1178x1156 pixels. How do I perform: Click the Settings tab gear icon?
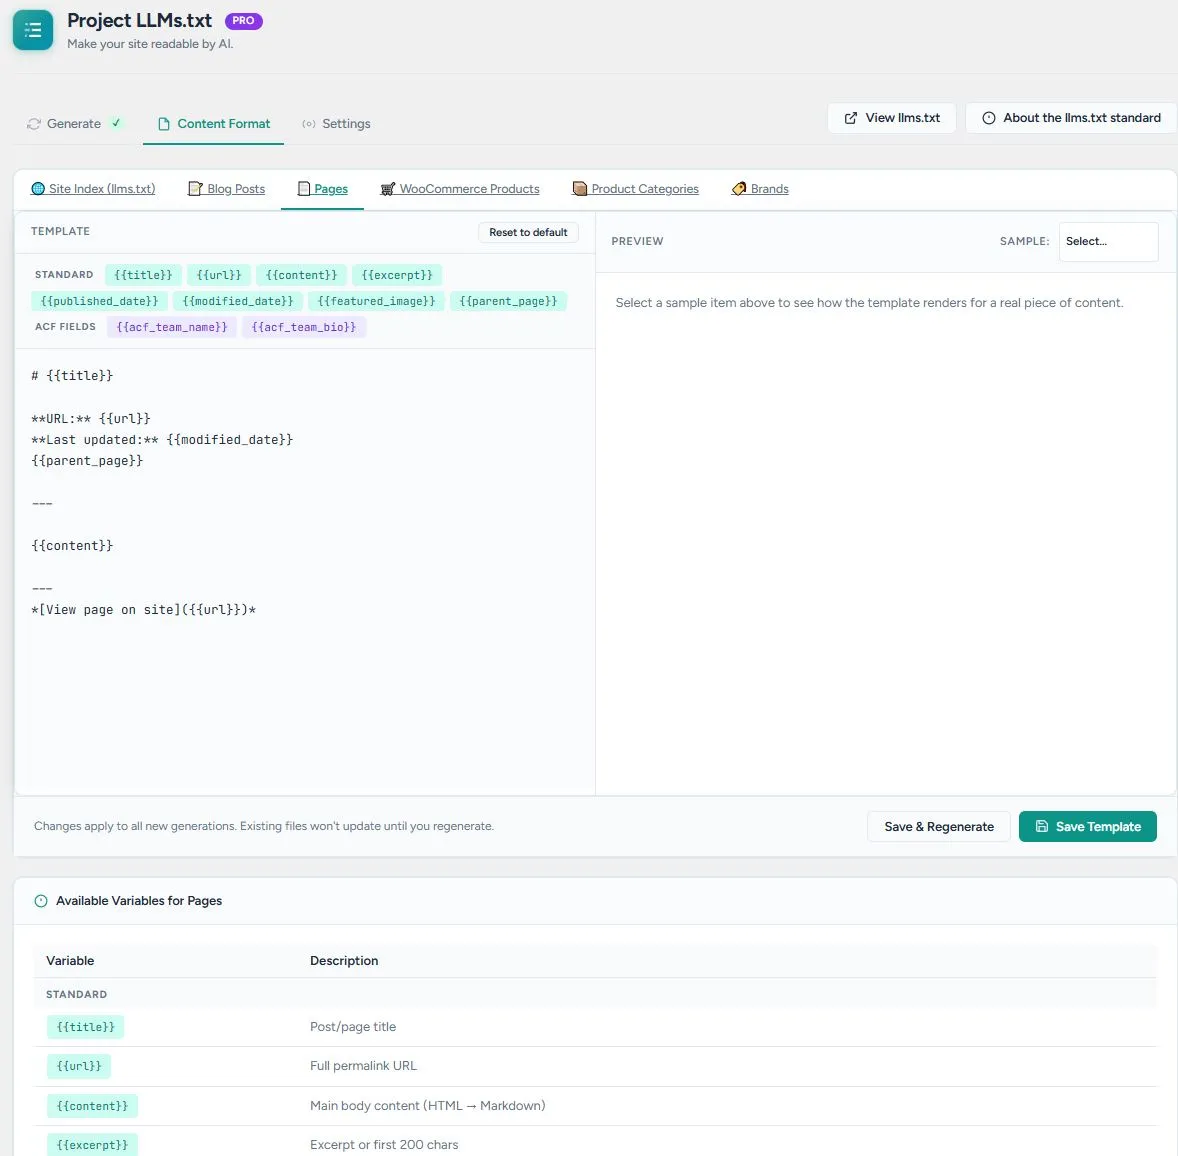(309, 124)
